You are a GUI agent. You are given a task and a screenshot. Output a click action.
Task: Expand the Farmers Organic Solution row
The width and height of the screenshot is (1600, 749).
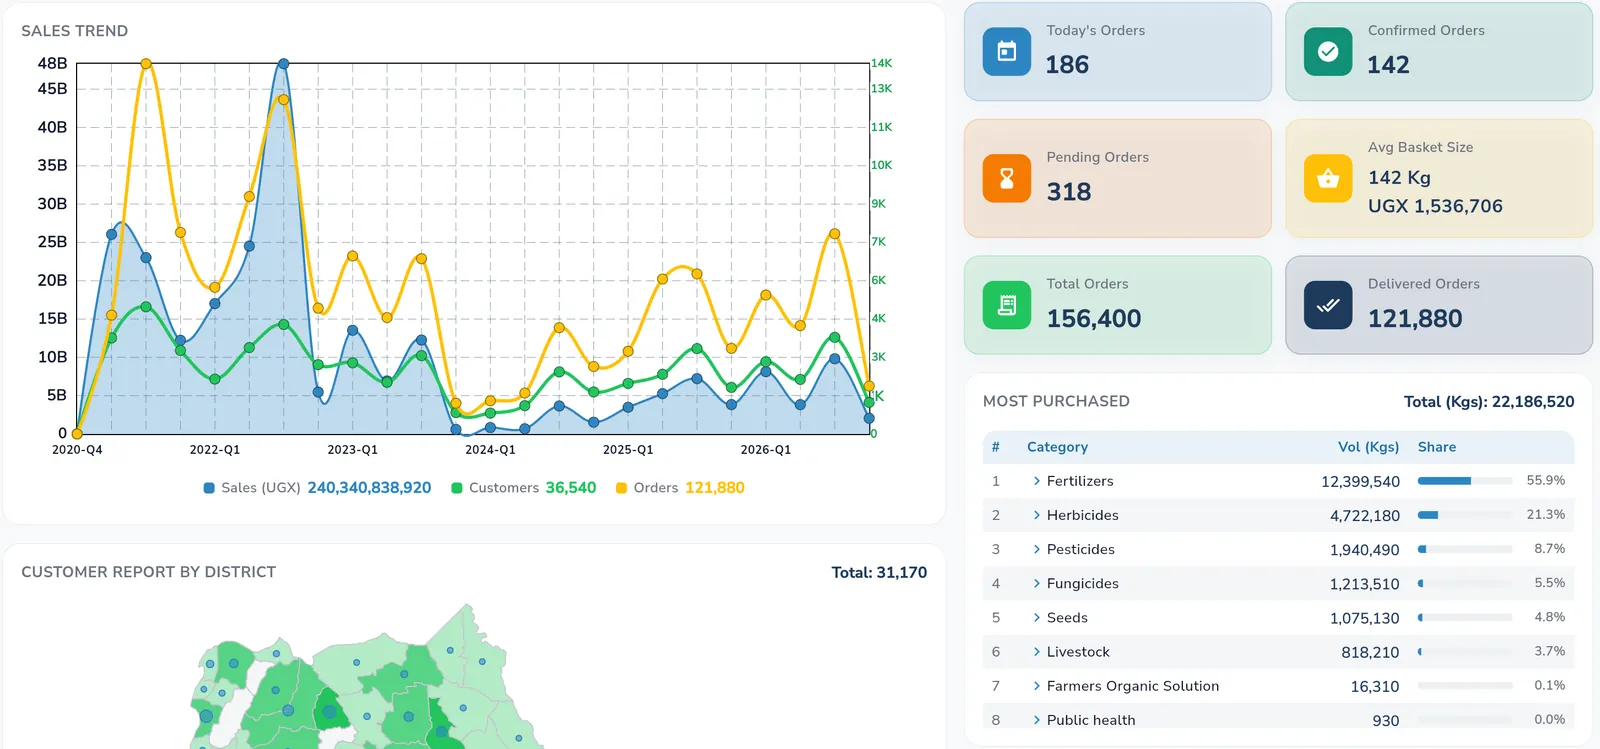(x=1036, y=686)
